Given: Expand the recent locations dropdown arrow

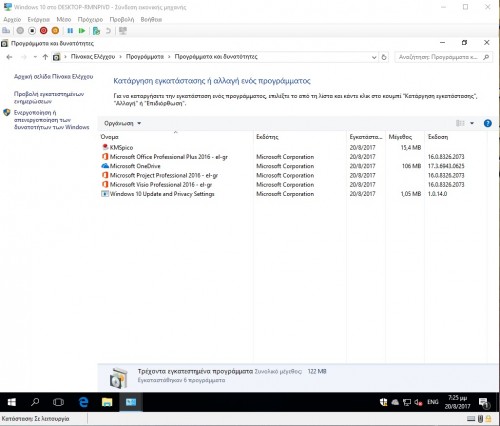Looking at the screenshot, I should pos(35,57).
